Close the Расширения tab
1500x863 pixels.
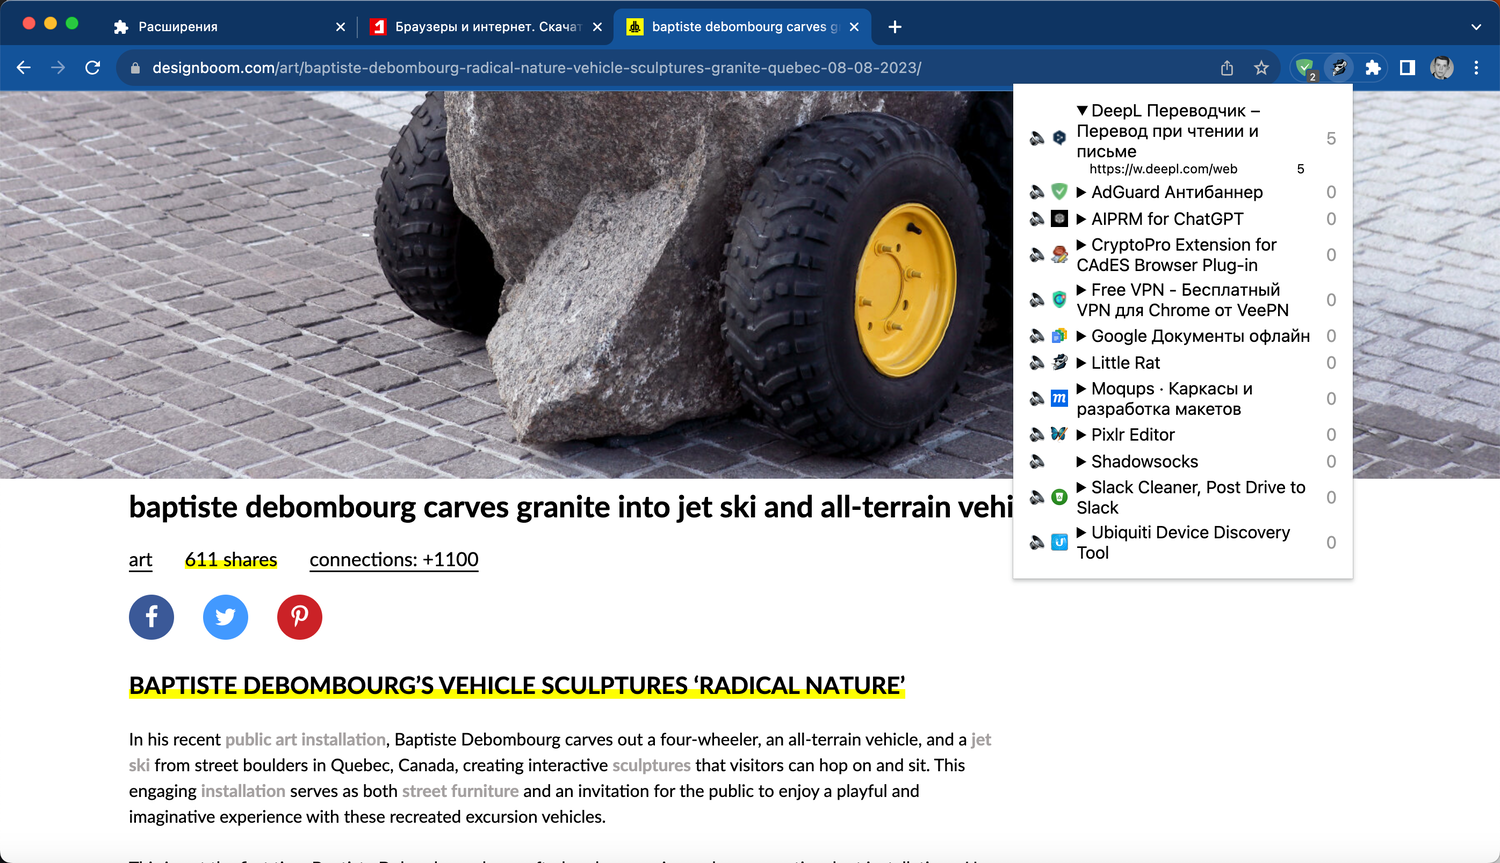[340, 27]
